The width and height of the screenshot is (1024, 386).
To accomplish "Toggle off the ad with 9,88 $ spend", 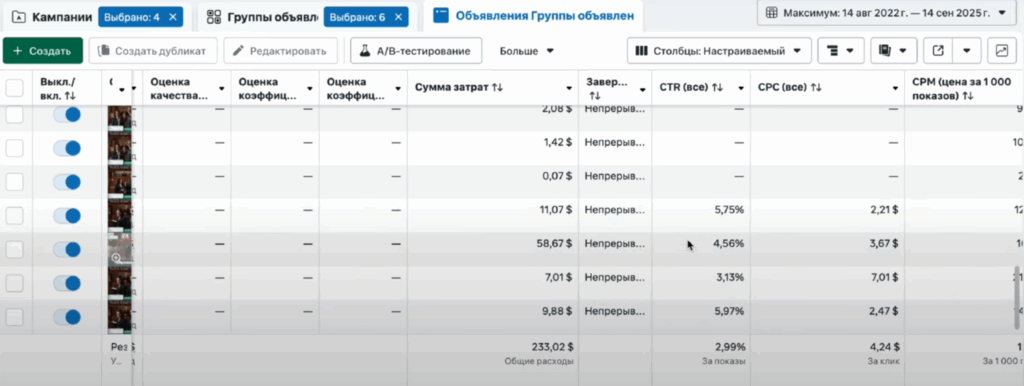I will tap(67, 317).
